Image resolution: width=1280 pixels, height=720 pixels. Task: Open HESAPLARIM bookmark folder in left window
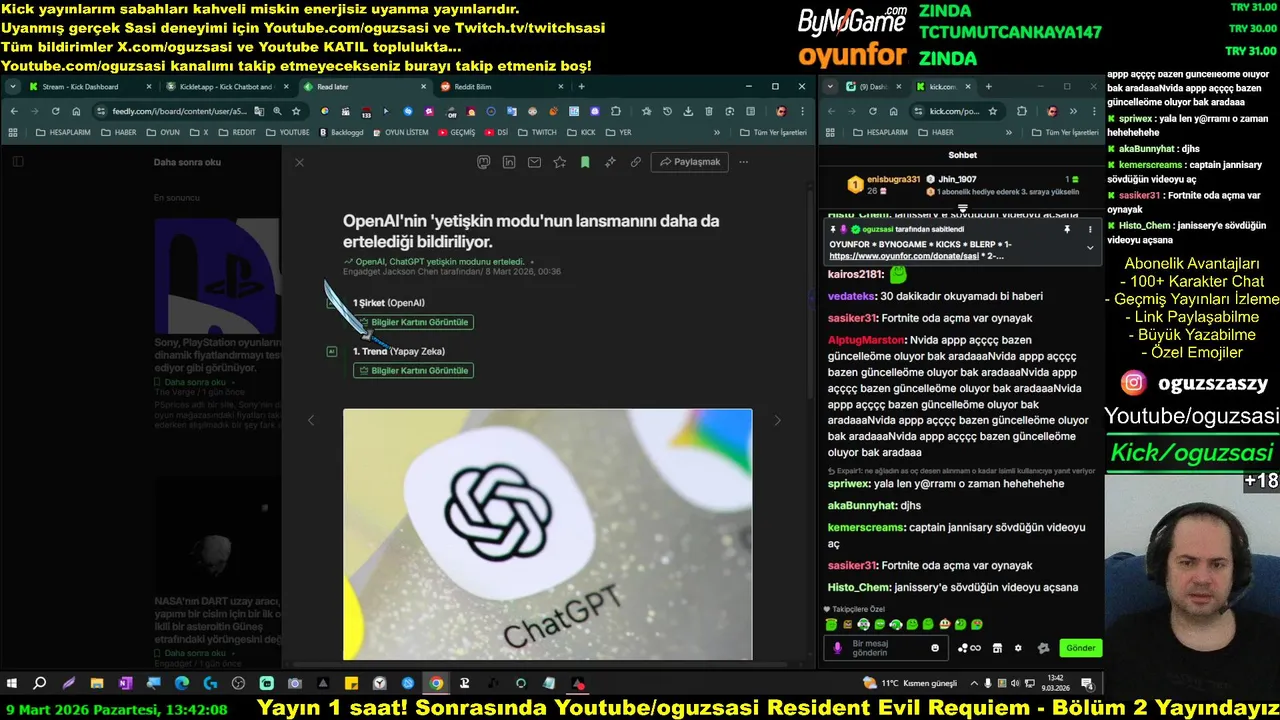point(64,132)
